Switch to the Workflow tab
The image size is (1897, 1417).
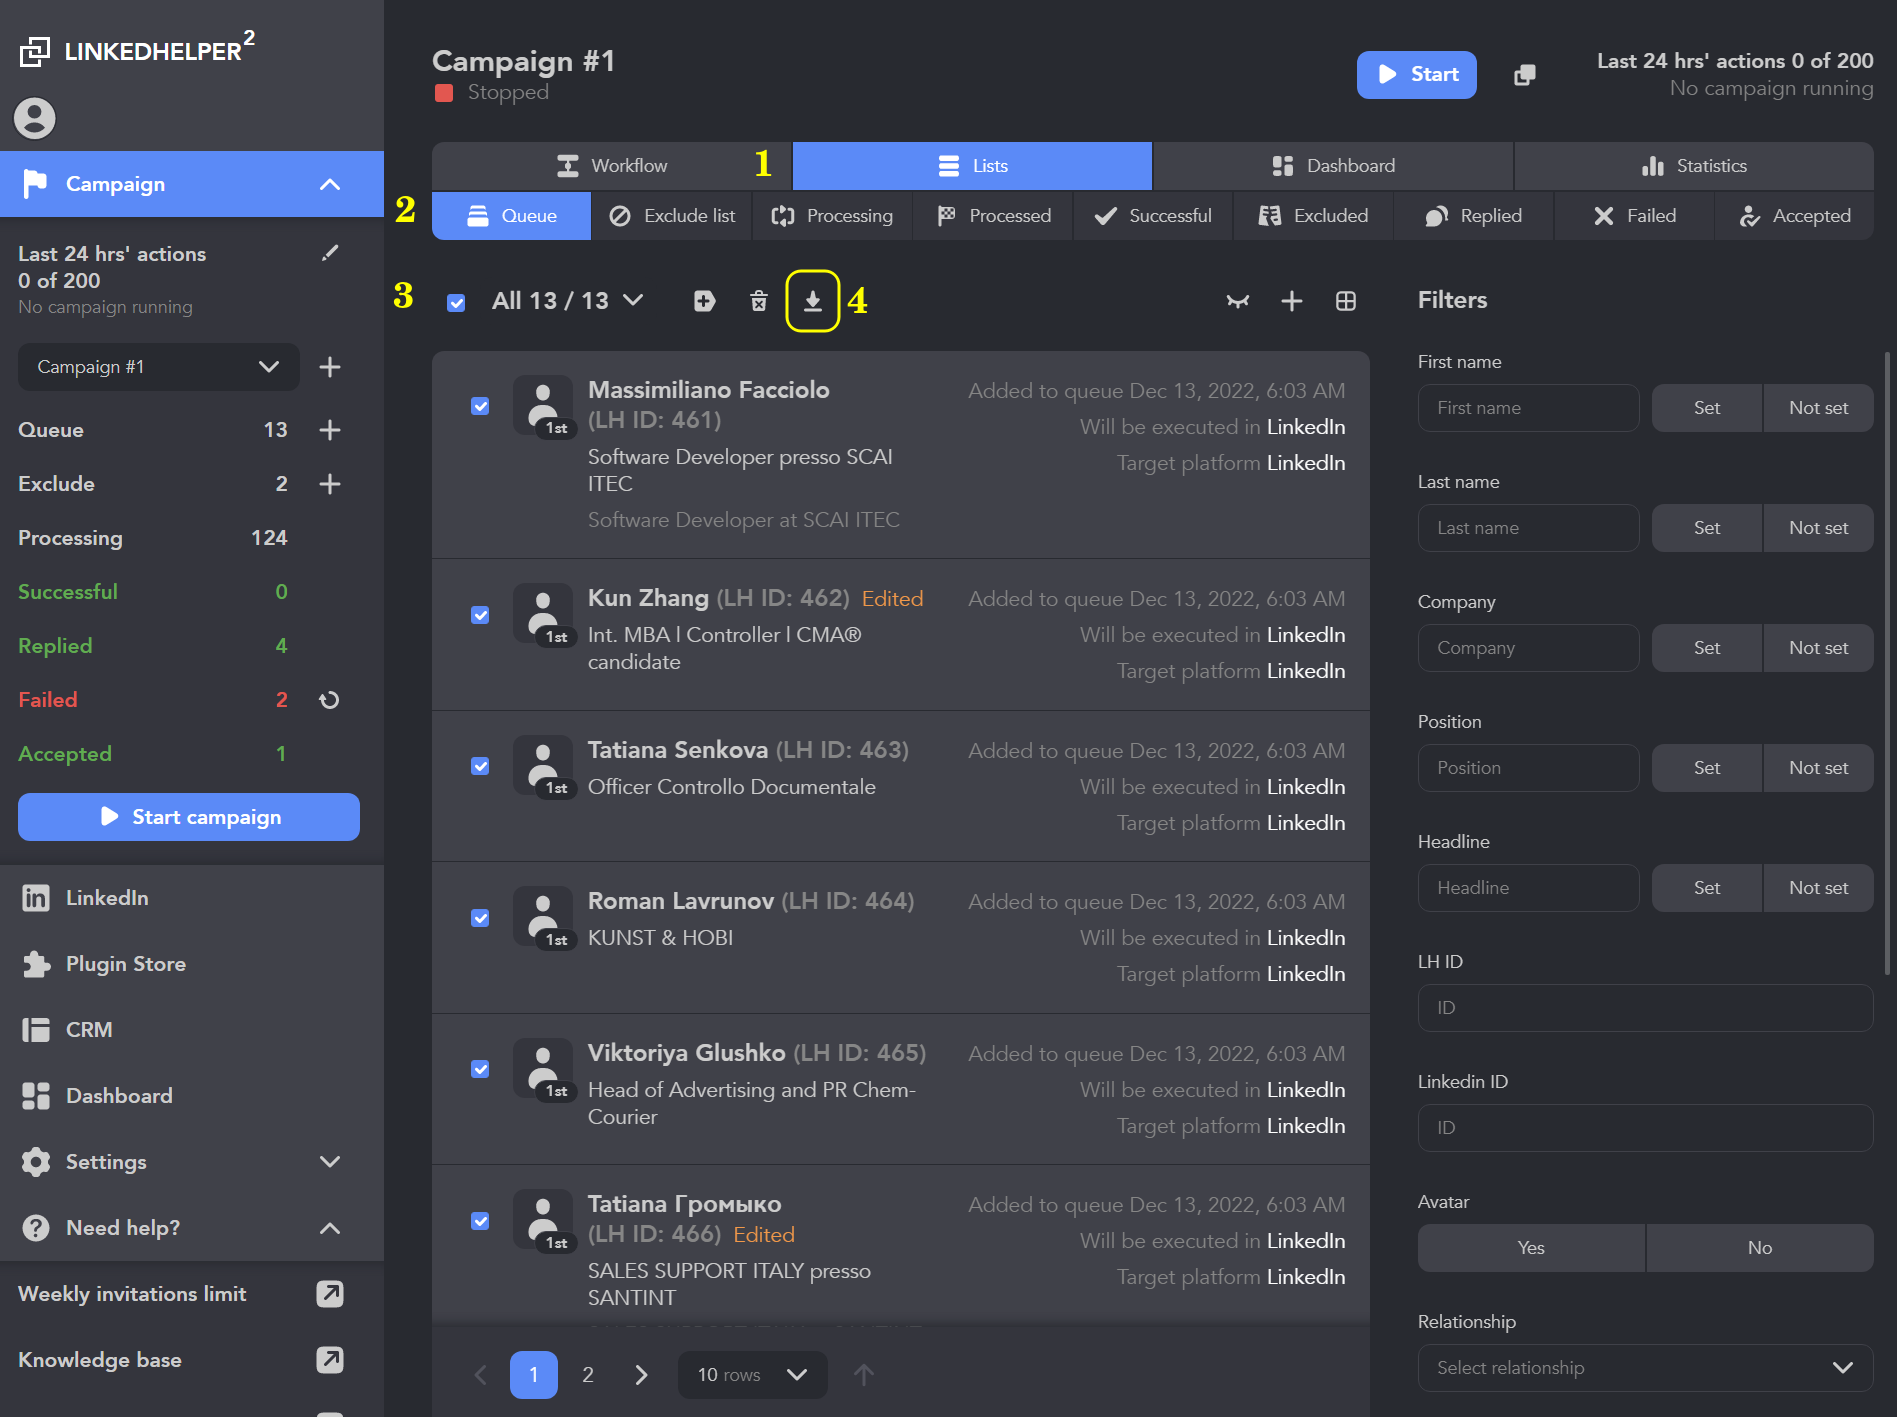(611, 166)
